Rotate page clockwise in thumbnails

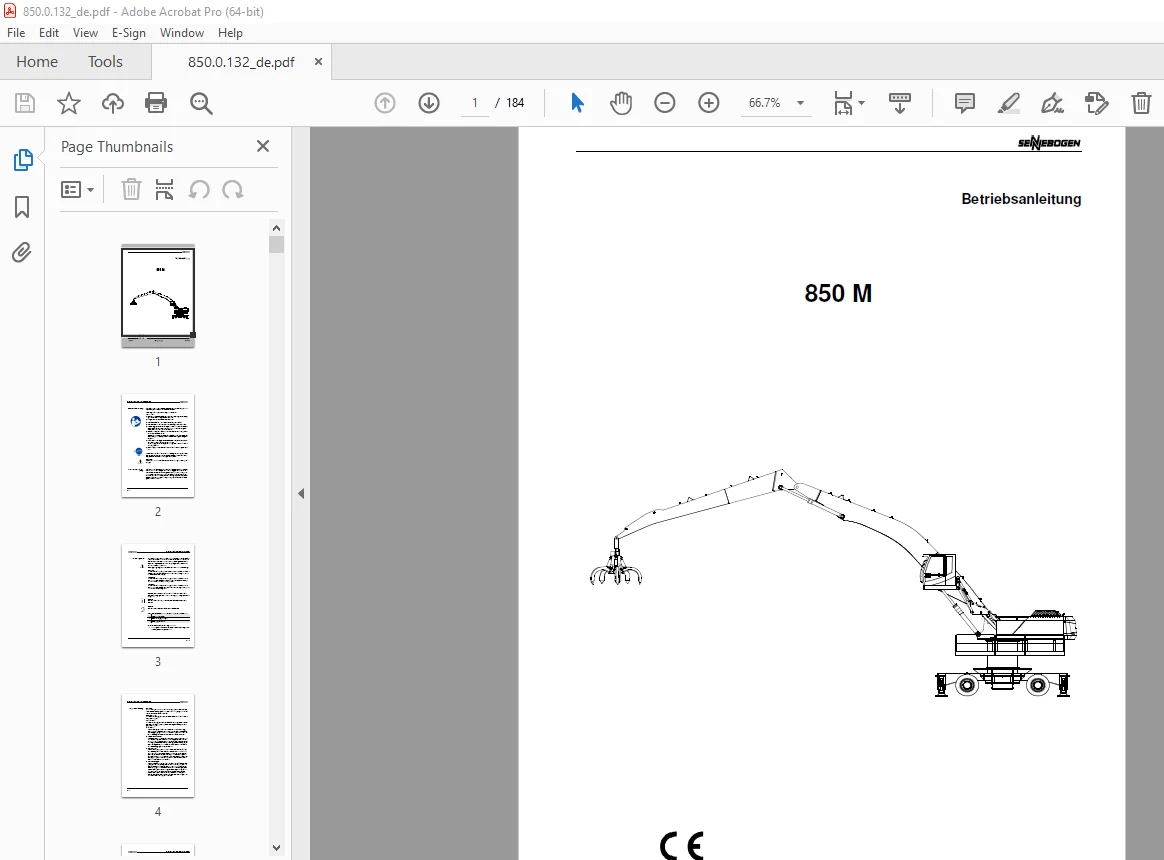pos(232,189)
